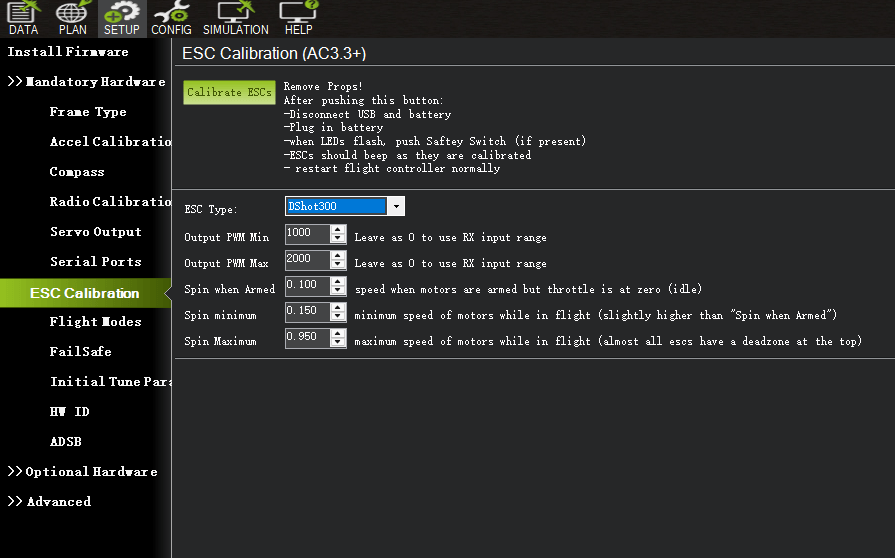Open the HELP icon
Screen dimensions: 895x558
click(298, 18)
